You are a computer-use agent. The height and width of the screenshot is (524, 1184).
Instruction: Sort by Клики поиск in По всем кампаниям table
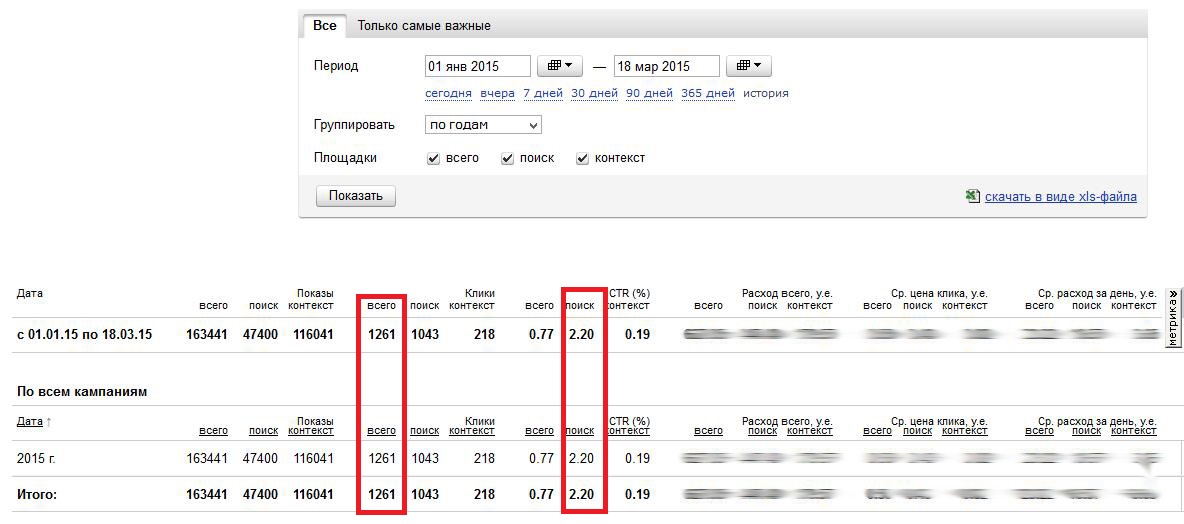click(424, 431)
